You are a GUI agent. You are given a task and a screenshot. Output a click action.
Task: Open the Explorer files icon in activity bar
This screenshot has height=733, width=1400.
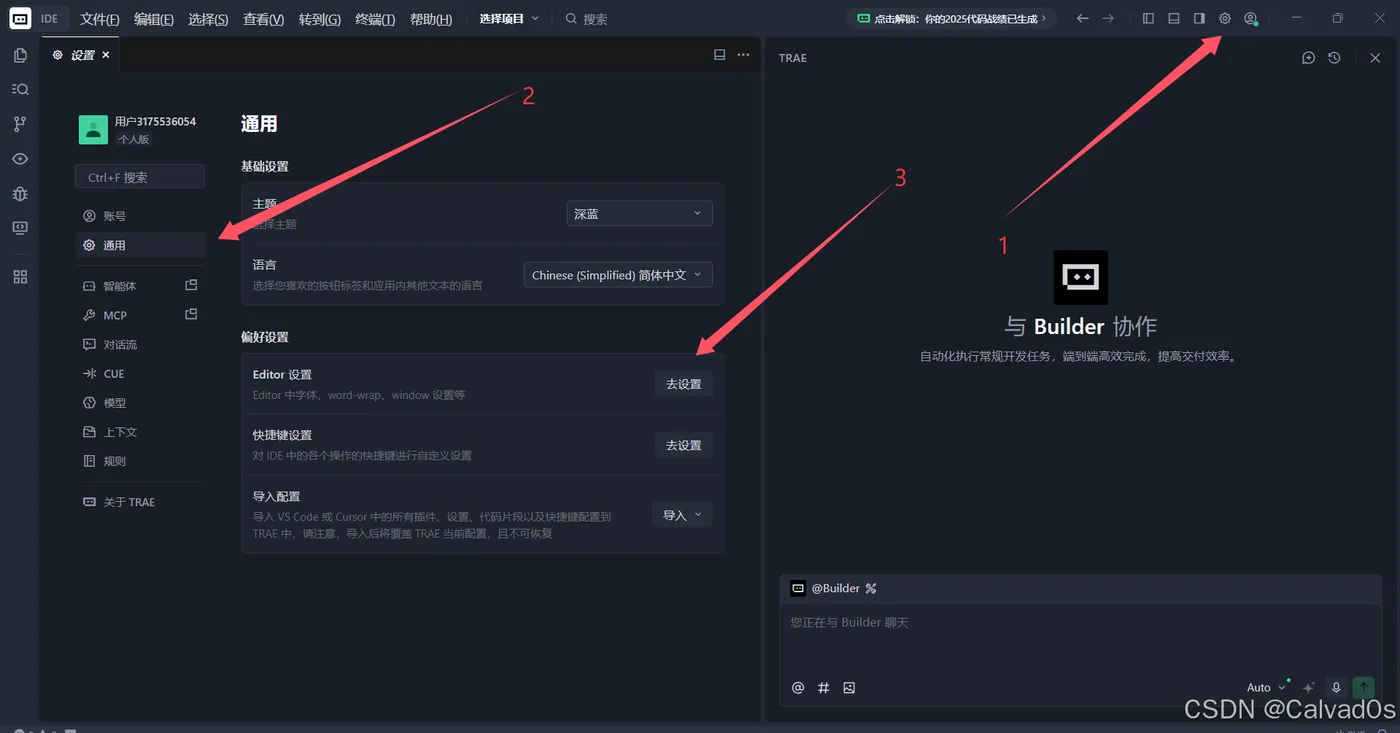pos(20,56)
